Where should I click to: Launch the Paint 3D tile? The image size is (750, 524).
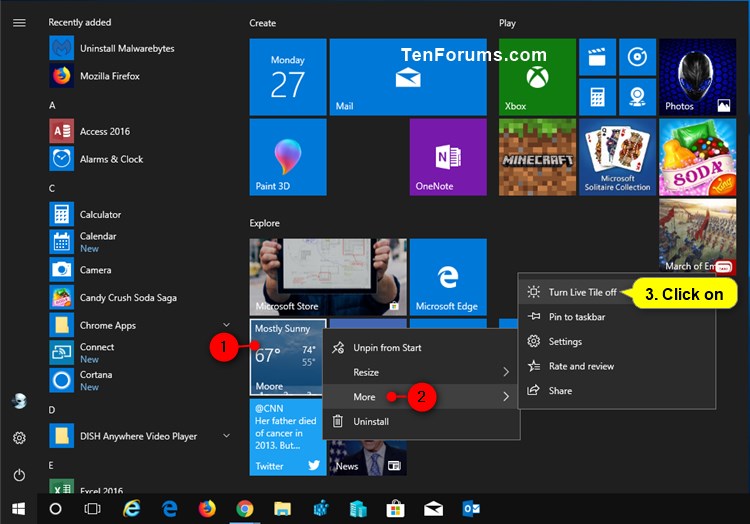click(288, 157)
